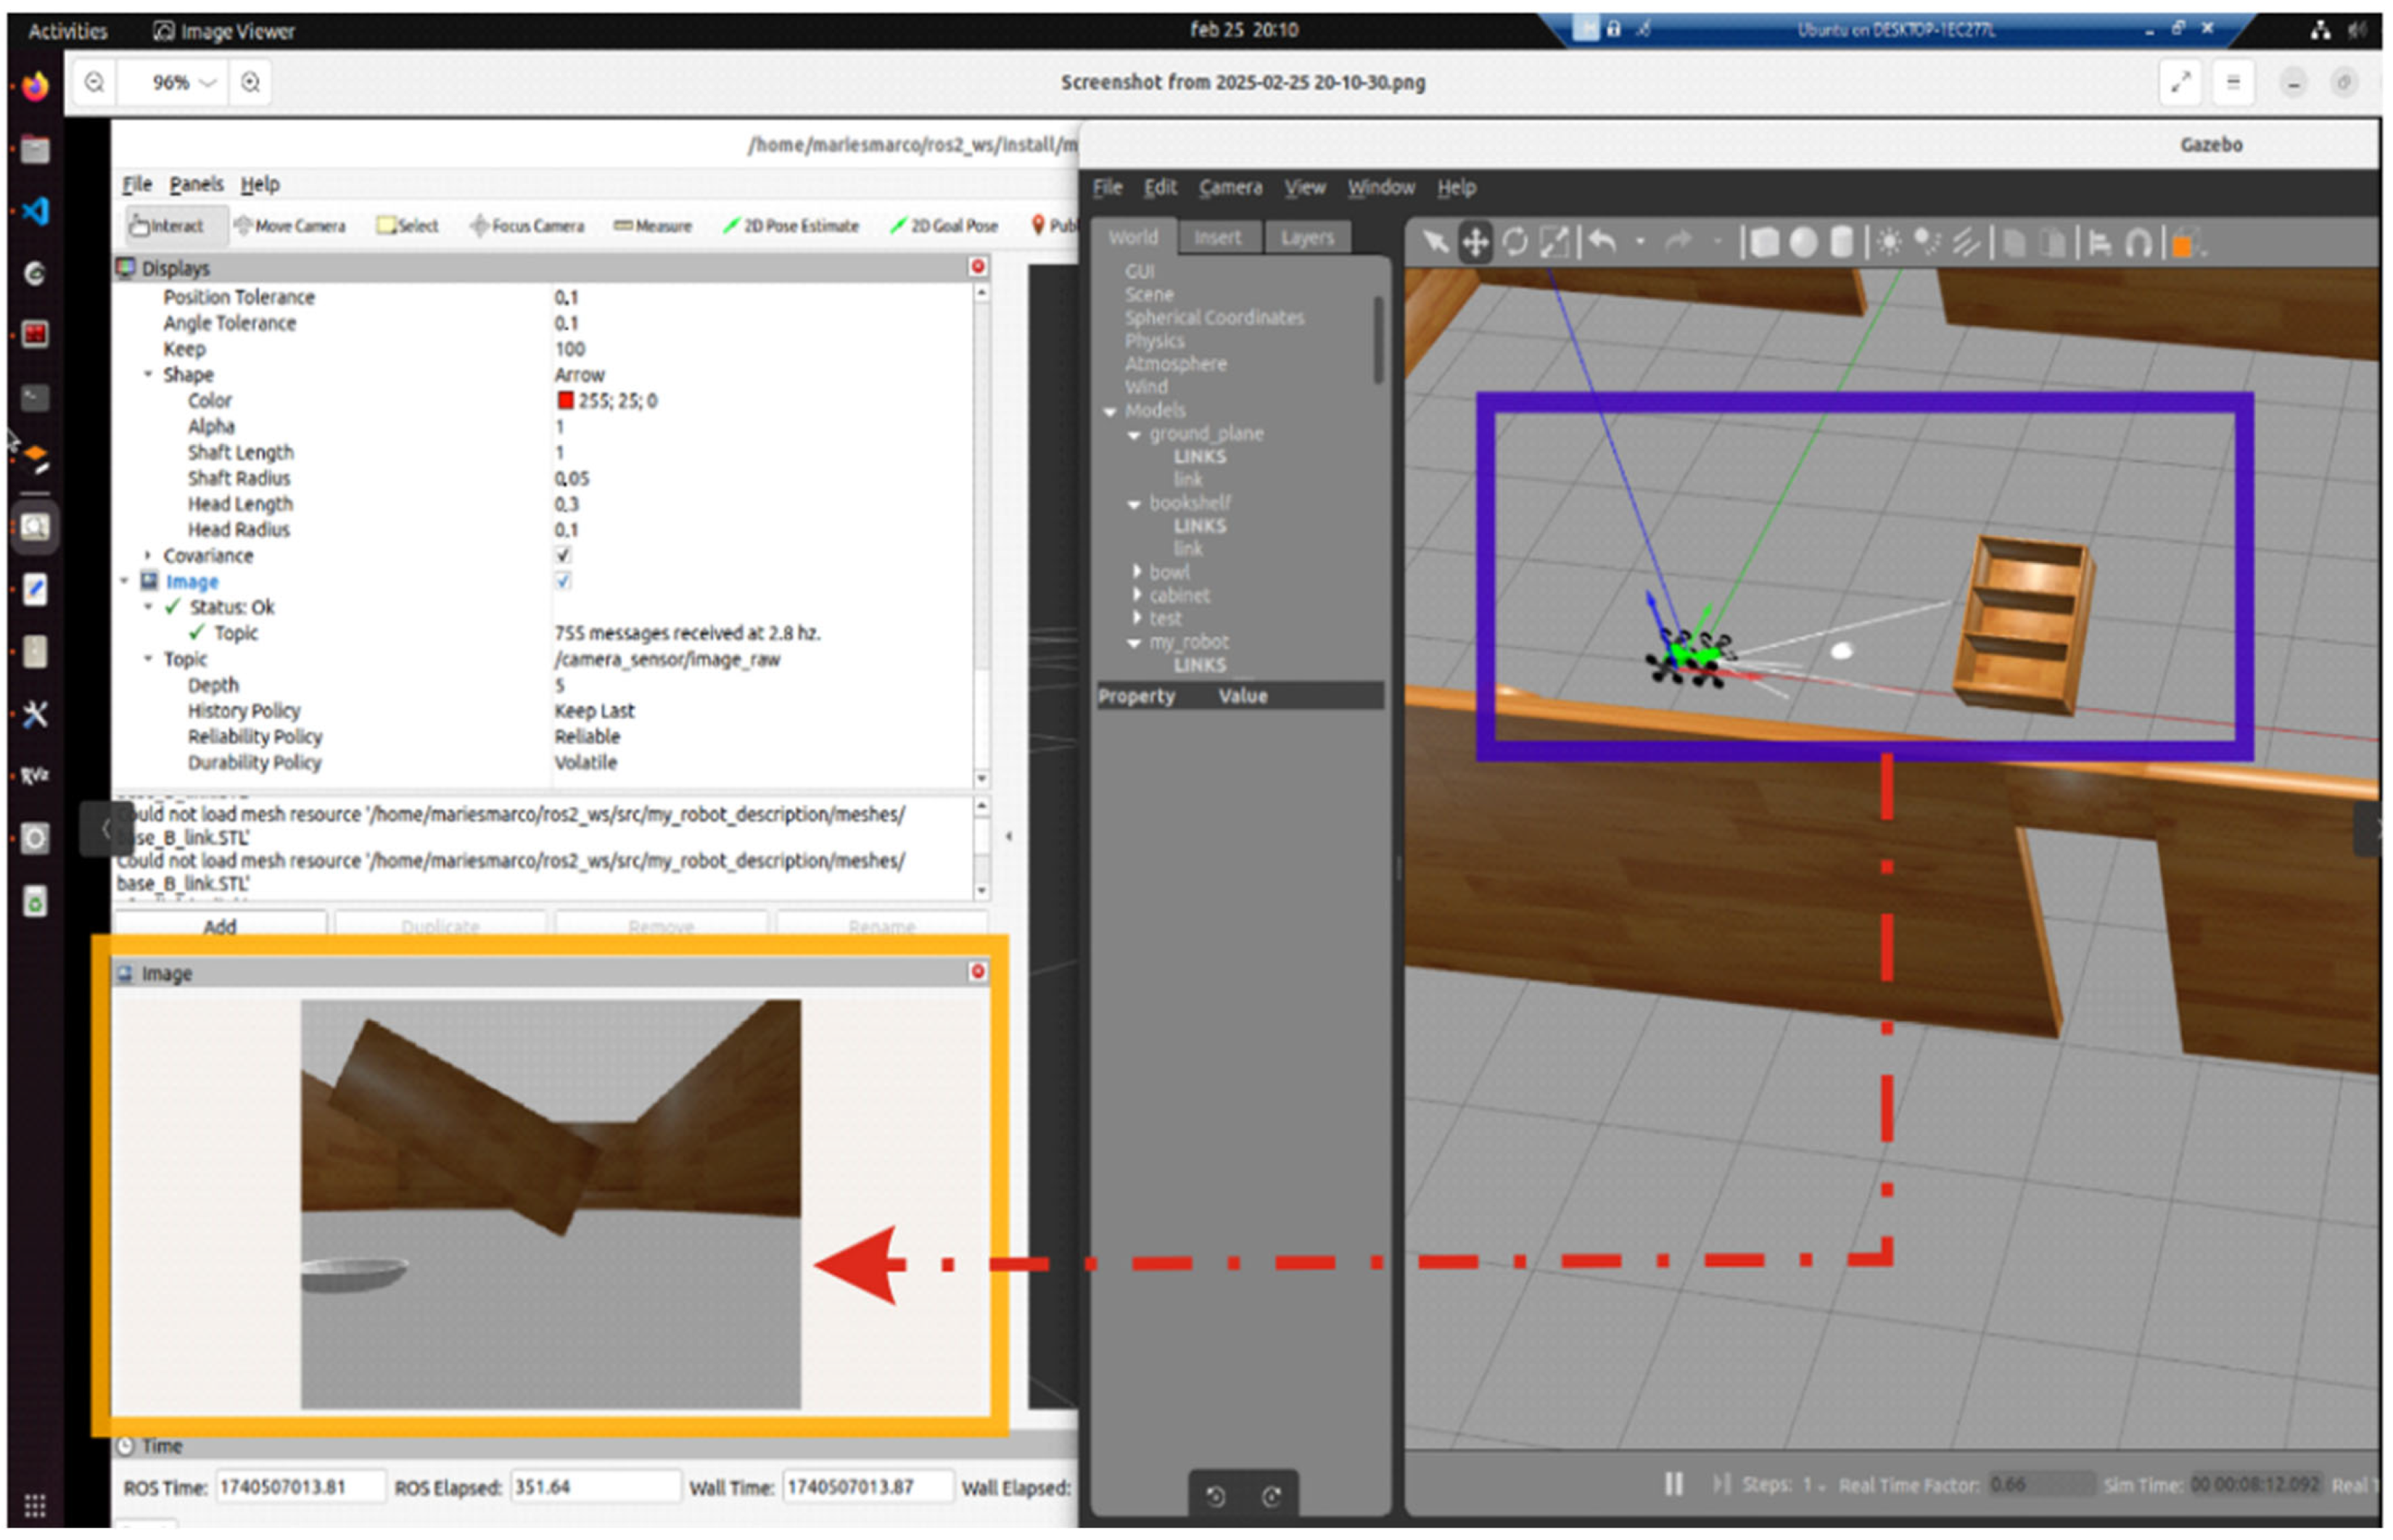Select Gazebo's translate mode tool
This screenshot has width=2393, height=1540.
1475,243
